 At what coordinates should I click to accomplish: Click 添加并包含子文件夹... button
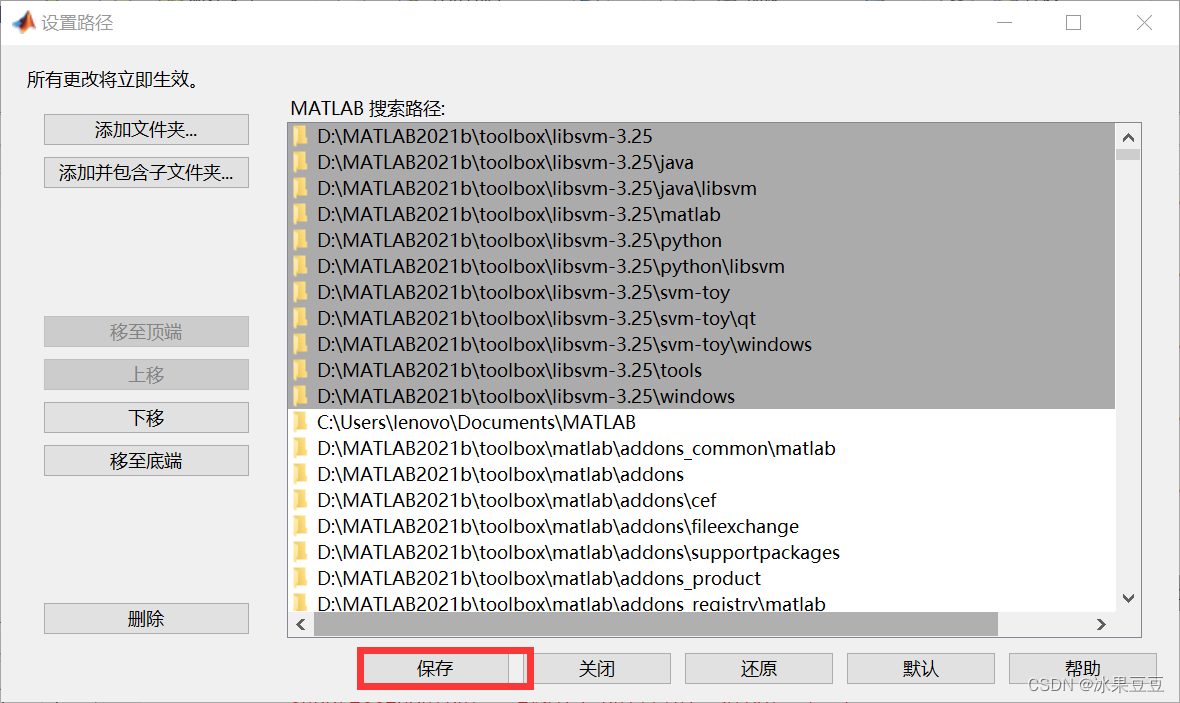146,172
